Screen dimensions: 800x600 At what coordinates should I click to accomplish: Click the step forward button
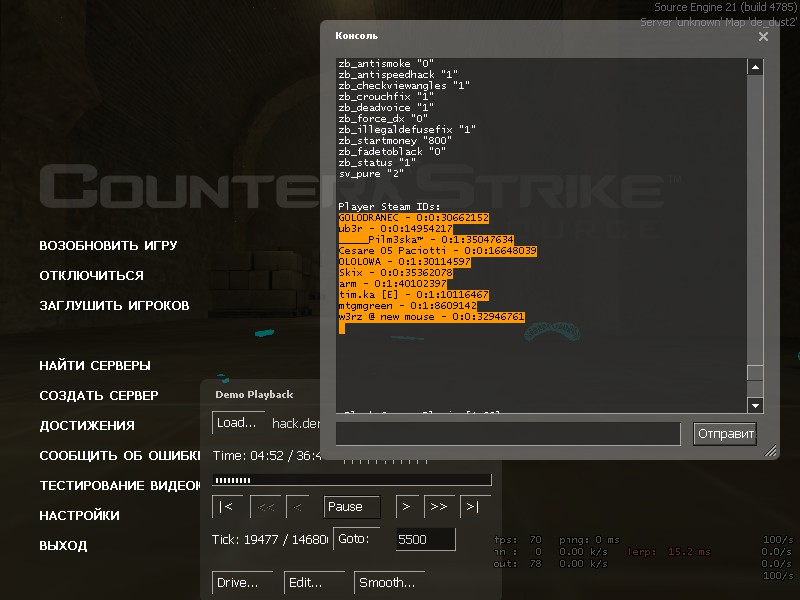(407, 507)
